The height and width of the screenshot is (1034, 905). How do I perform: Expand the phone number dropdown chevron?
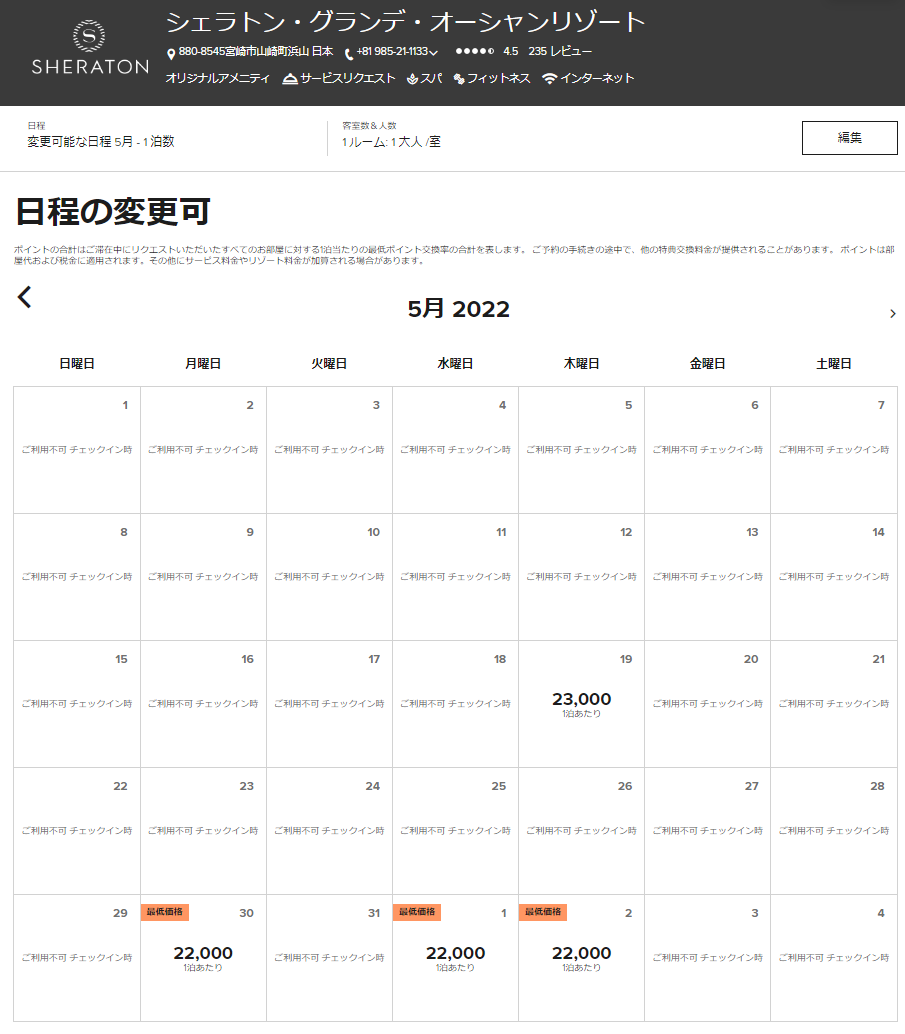[434, 53]
